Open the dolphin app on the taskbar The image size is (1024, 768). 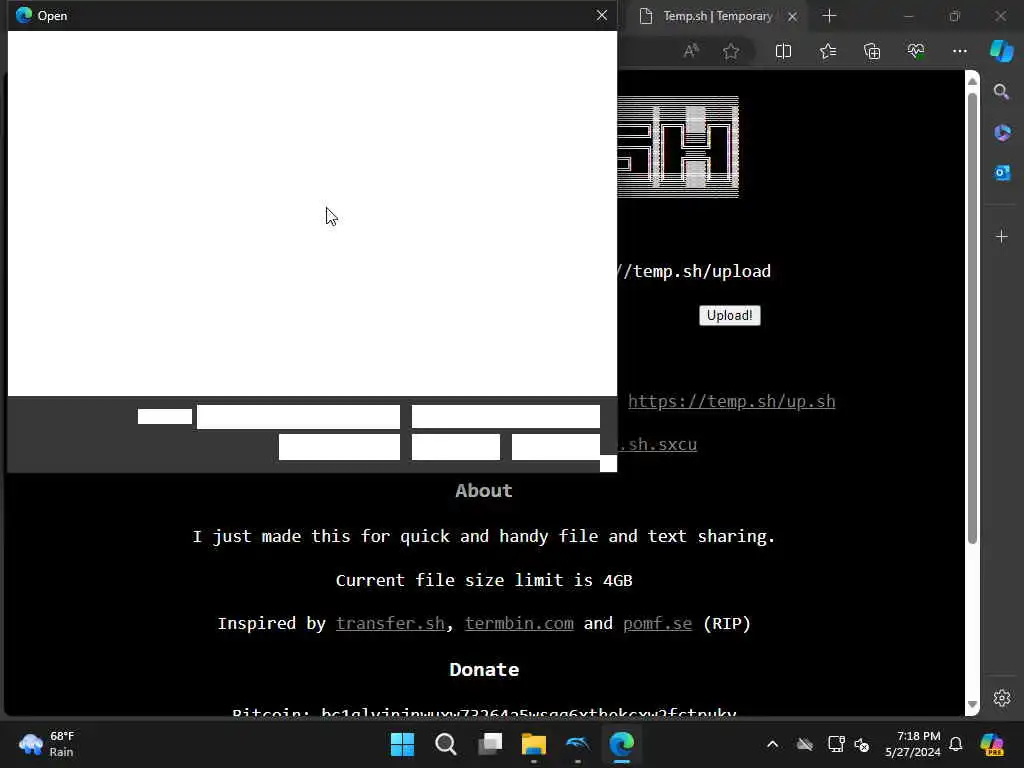[x=578, y=744]
